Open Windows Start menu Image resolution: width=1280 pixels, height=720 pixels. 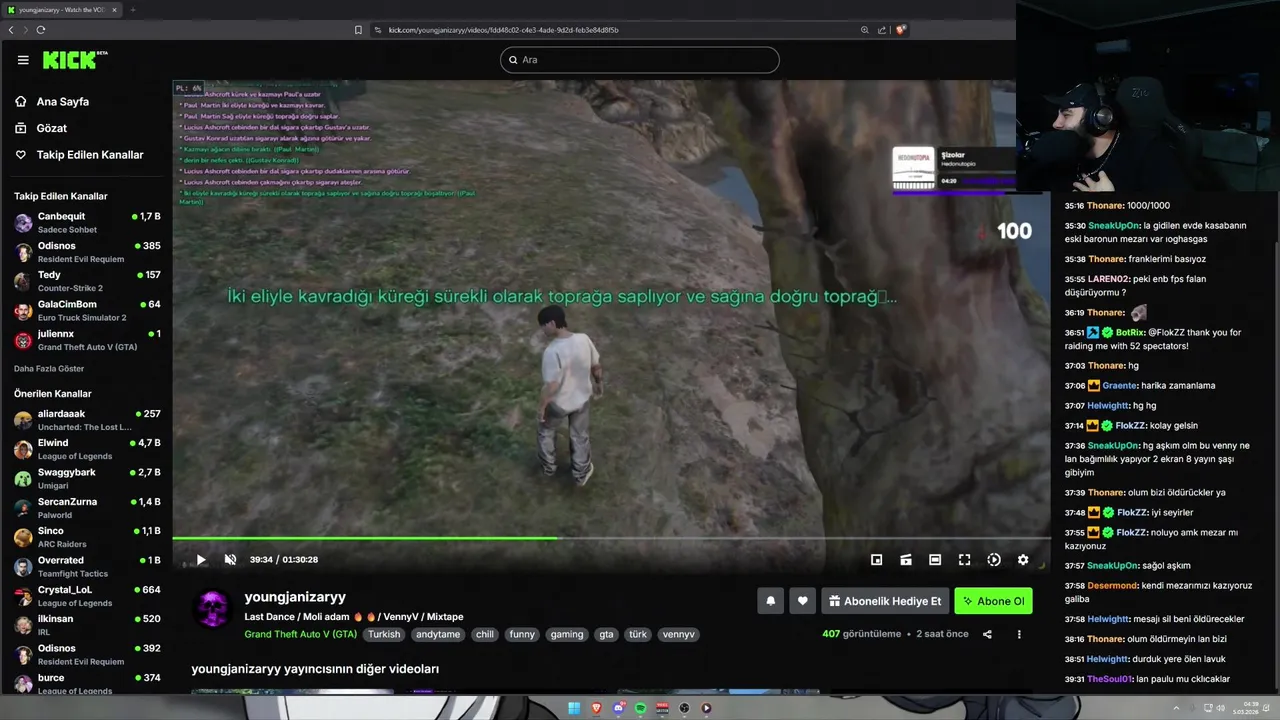pos(574,708)
